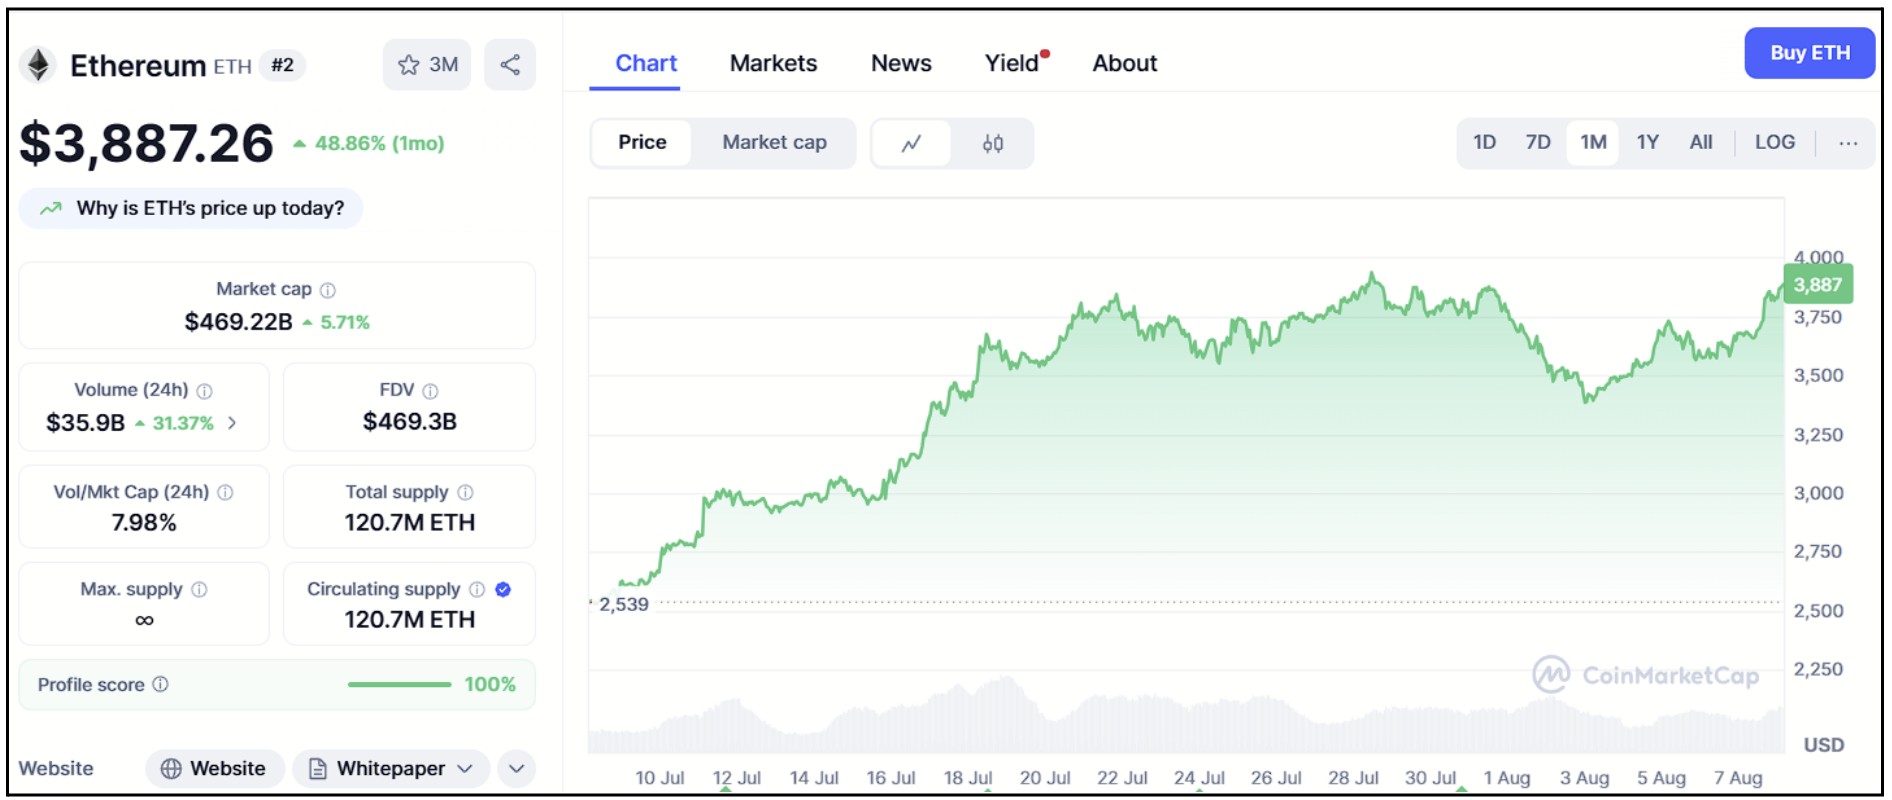Click the blue verified badge for circulating supply

[x=503, y=589]
